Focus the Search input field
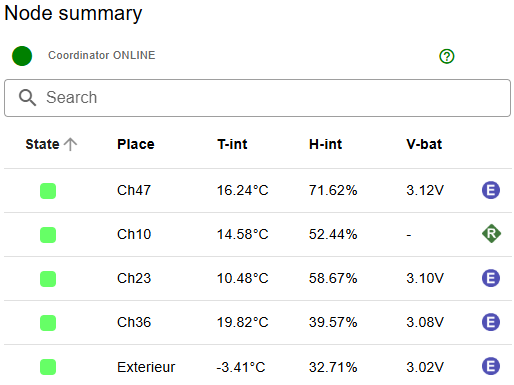Screen dimensions: 514x385 pos(257,98)
